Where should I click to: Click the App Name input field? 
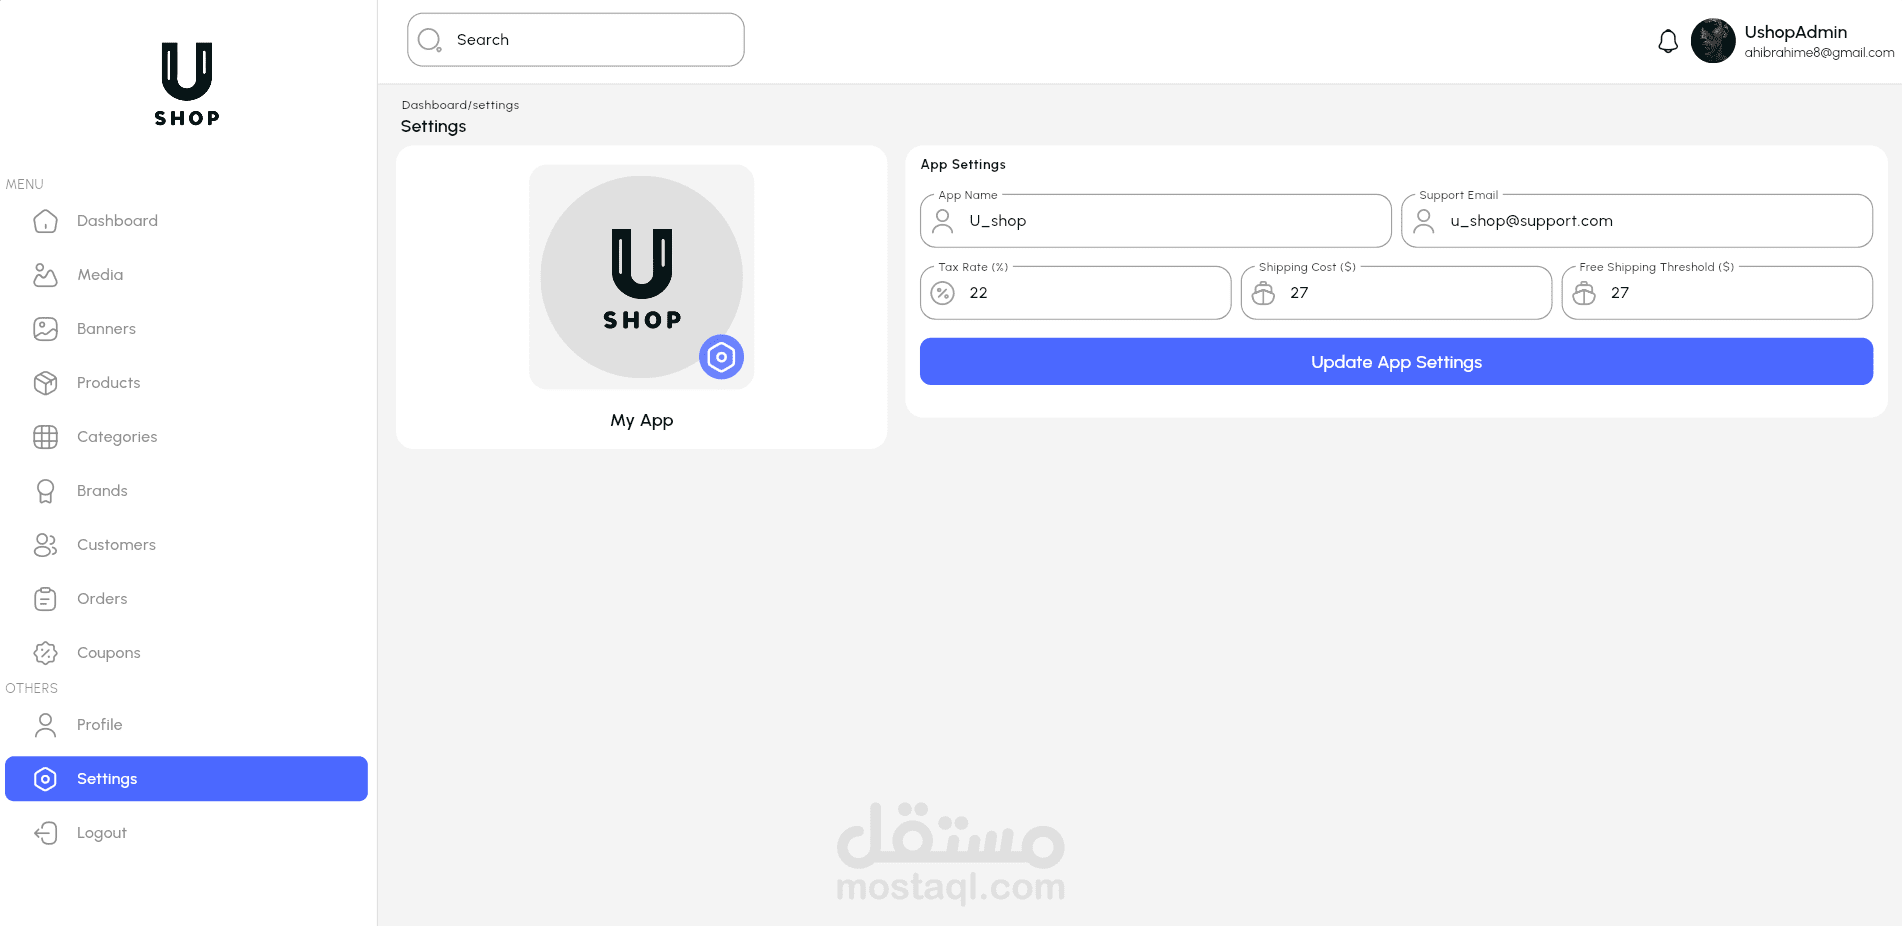point(1155,221)
